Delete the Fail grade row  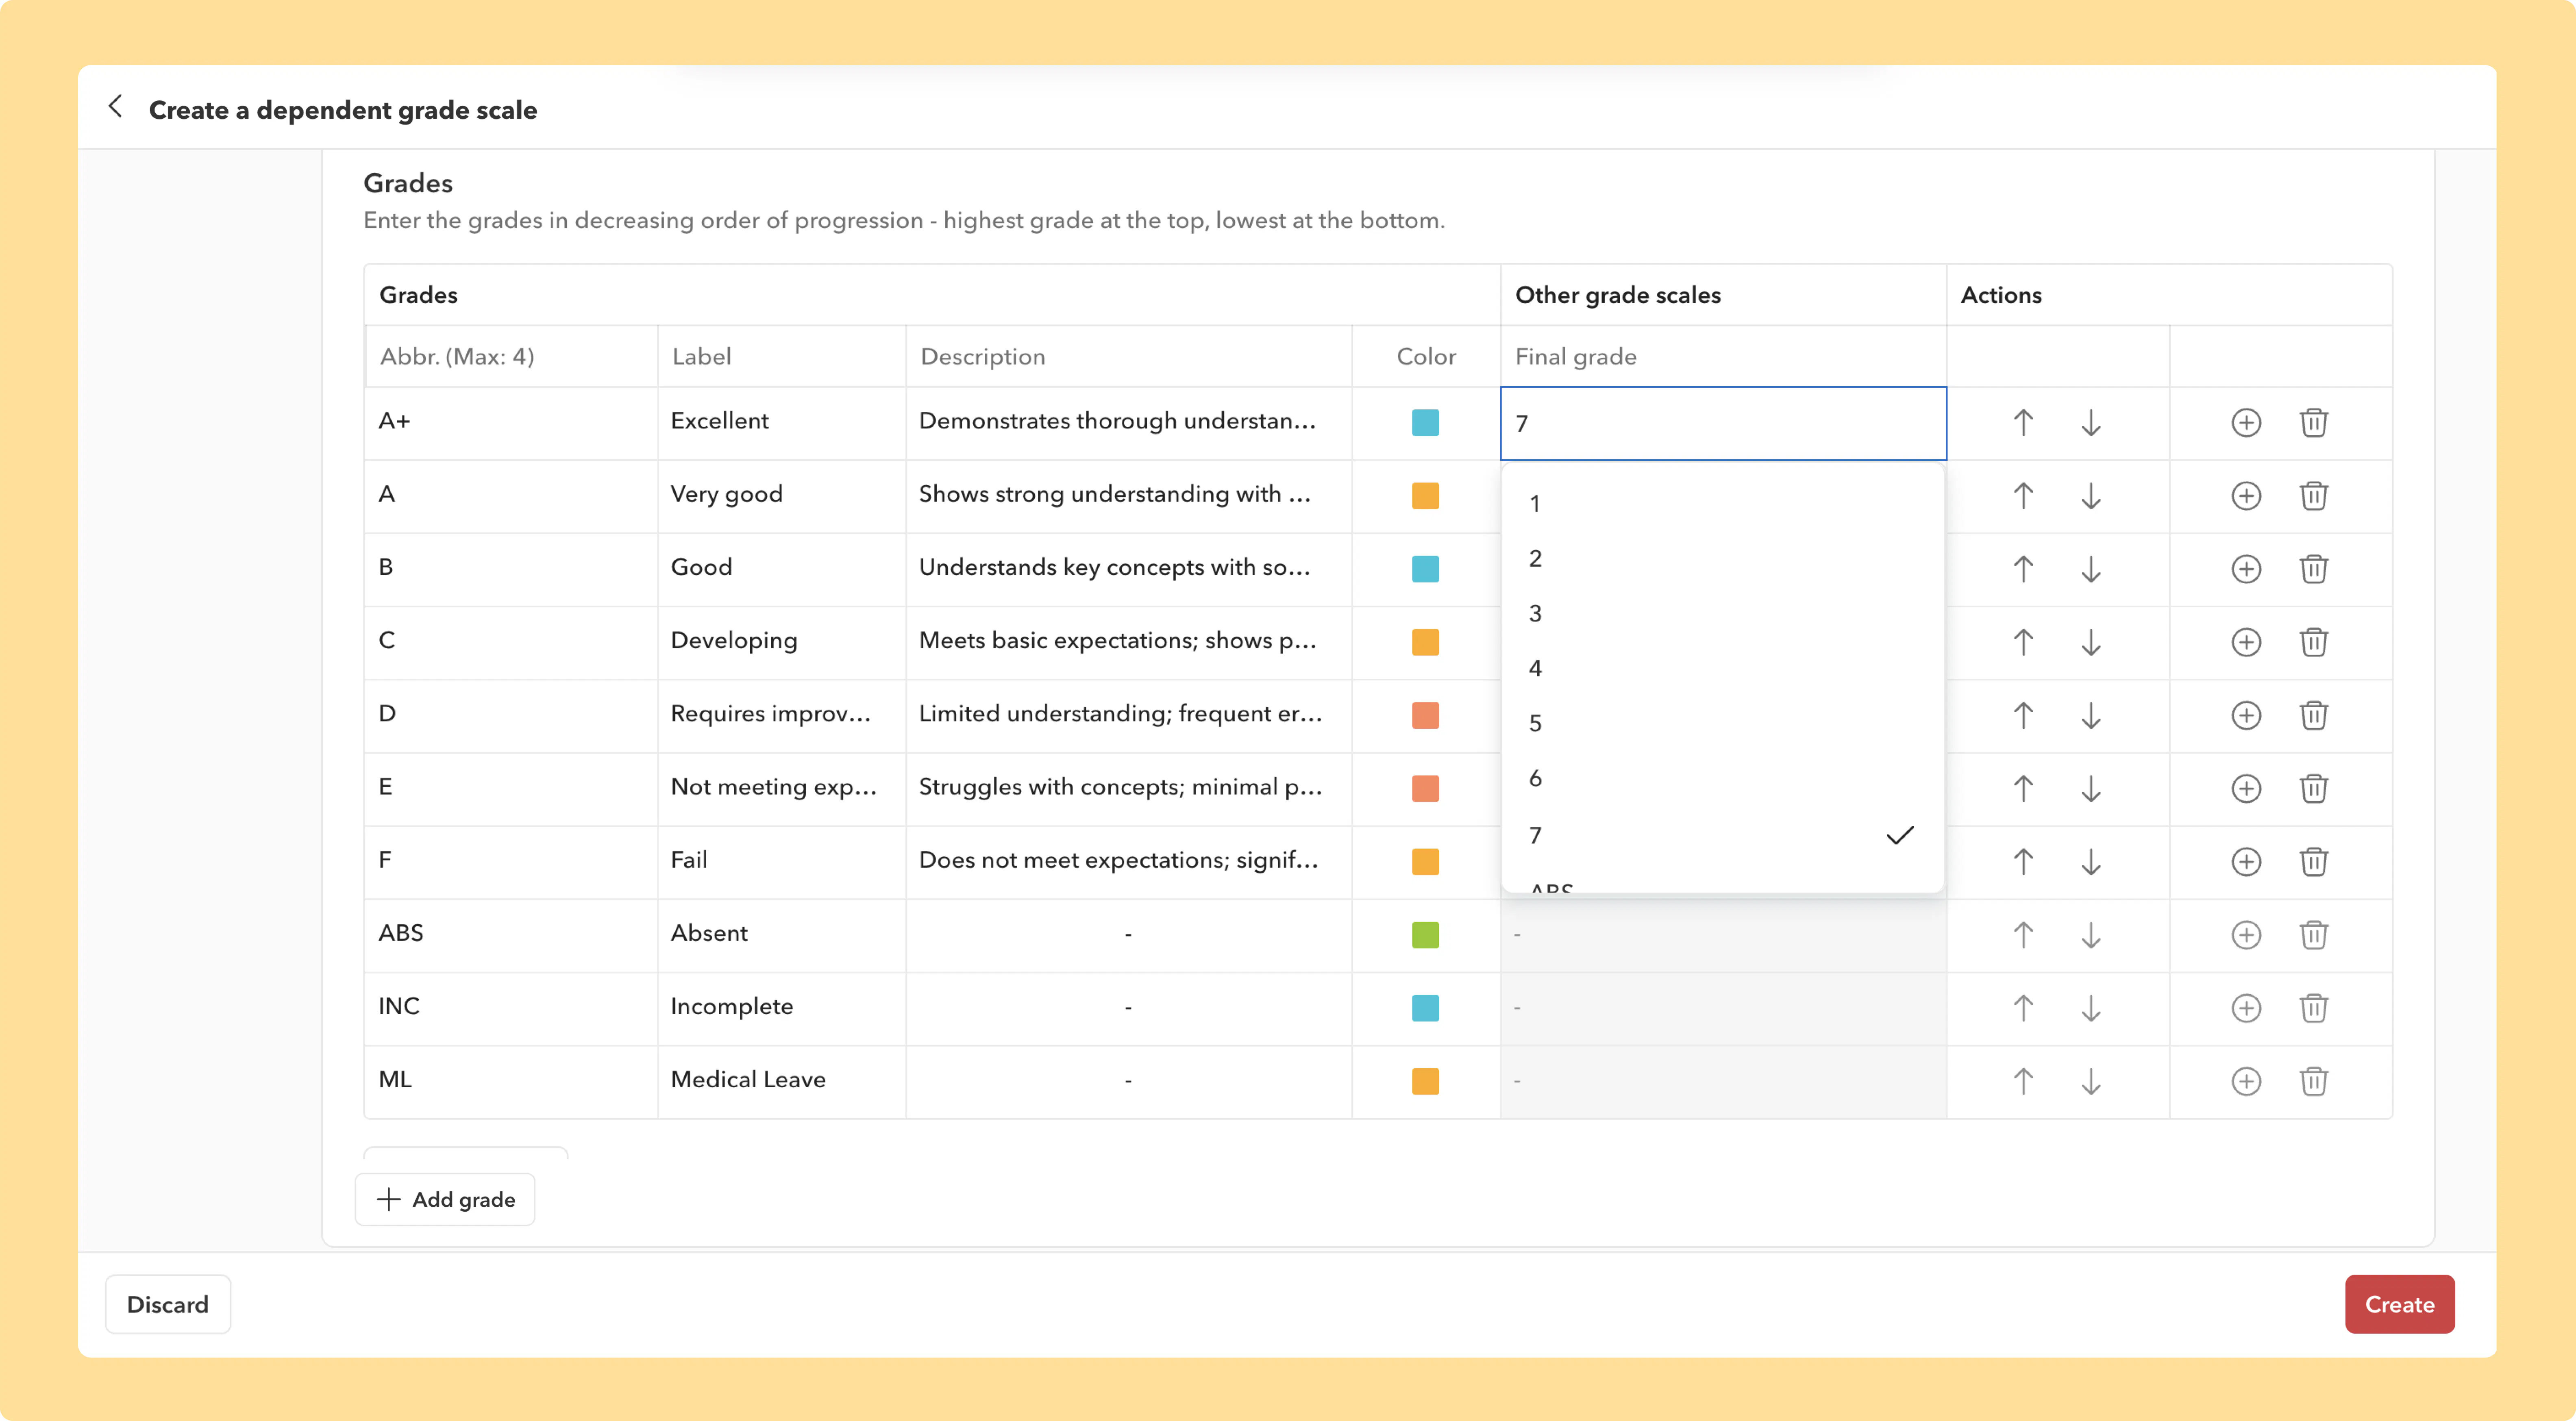[x=2314, y=862]
